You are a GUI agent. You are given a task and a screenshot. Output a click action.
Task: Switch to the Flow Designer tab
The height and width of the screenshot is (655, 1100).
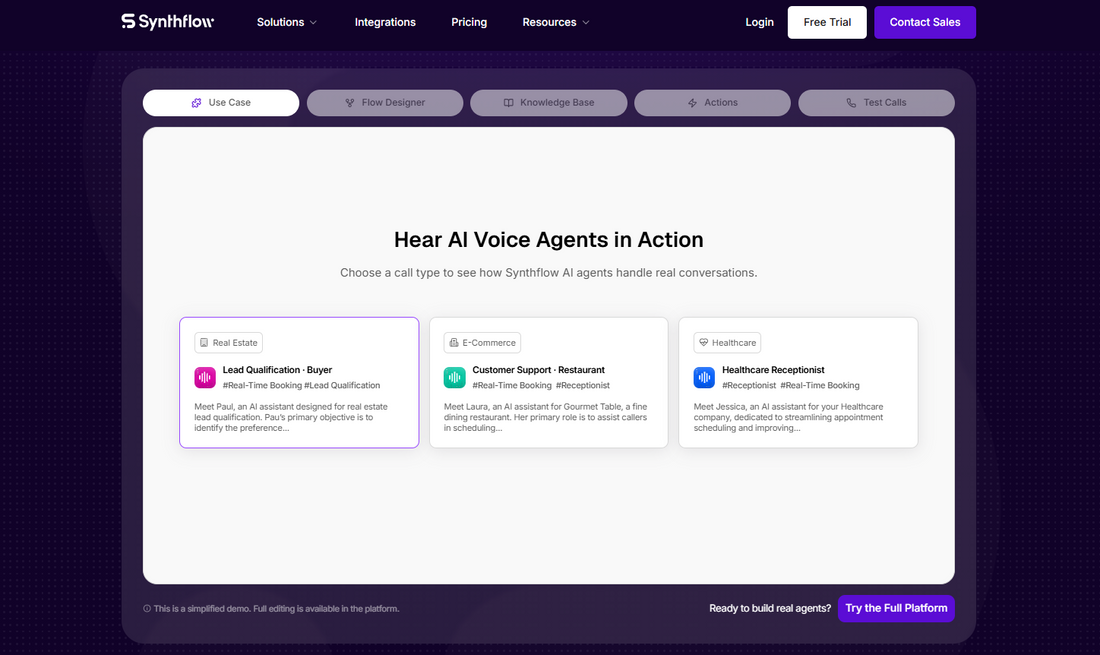385,102
